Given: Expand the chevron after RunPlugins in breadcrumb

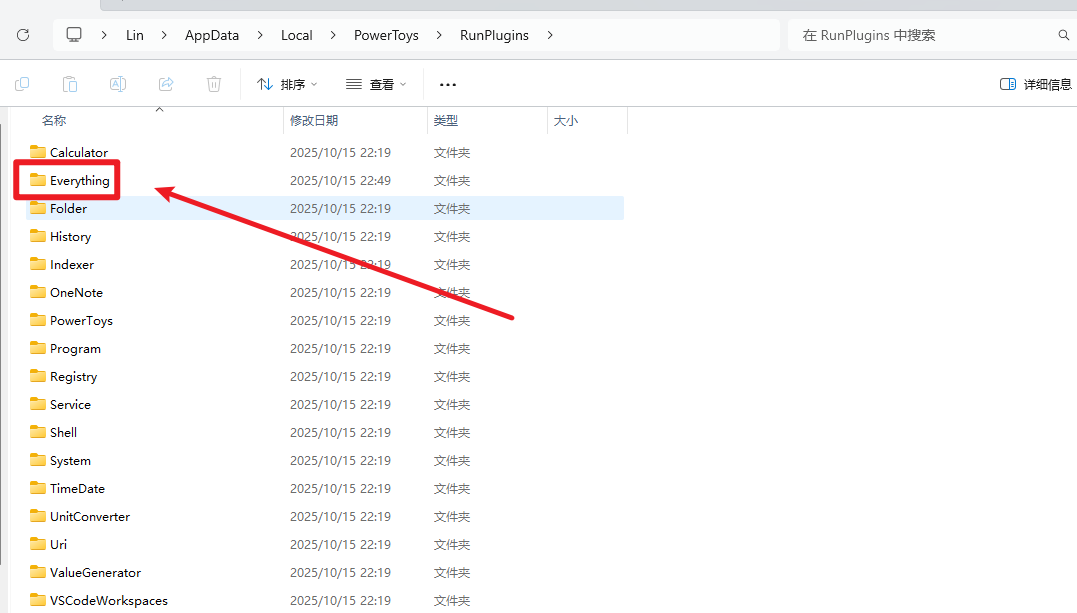Looking at the screenshot, I should (550, 35).
